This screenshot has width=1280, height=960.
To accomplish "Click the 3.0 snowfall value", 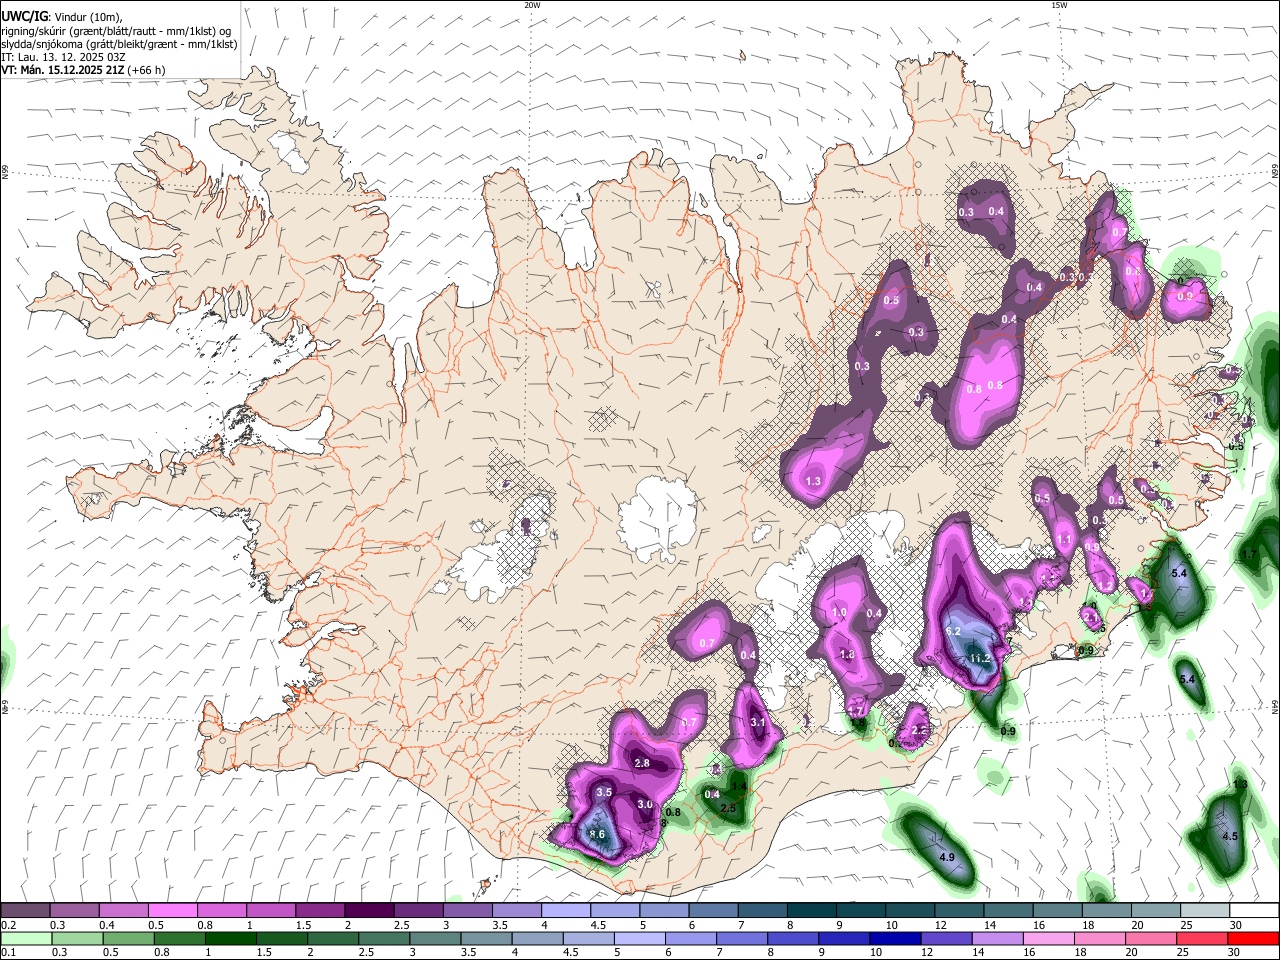I will (x=645, y=804).
